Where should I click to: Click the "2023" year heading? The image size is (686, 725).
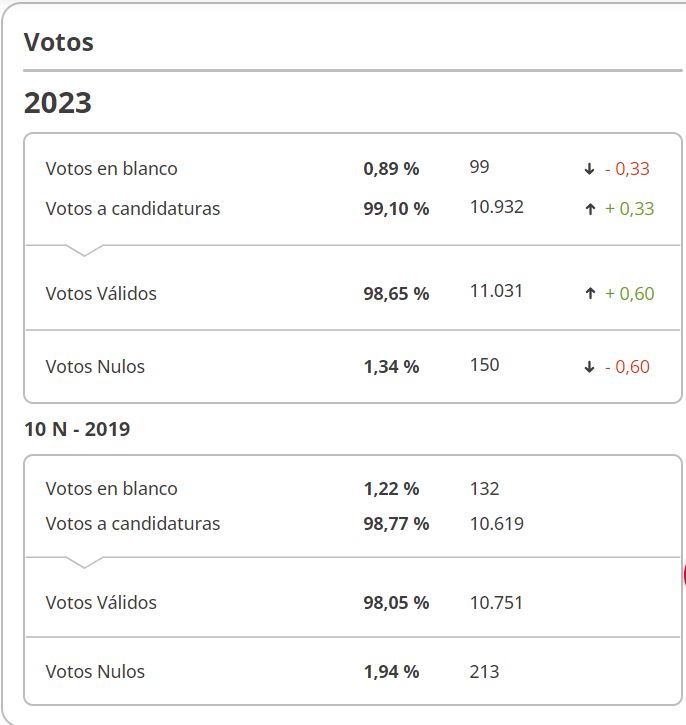[x=58, y=102]
